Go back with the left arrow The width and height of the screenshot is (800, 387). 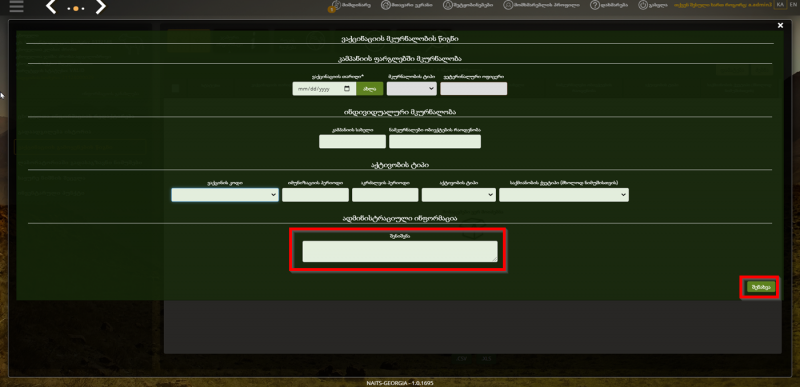(51, 7)
